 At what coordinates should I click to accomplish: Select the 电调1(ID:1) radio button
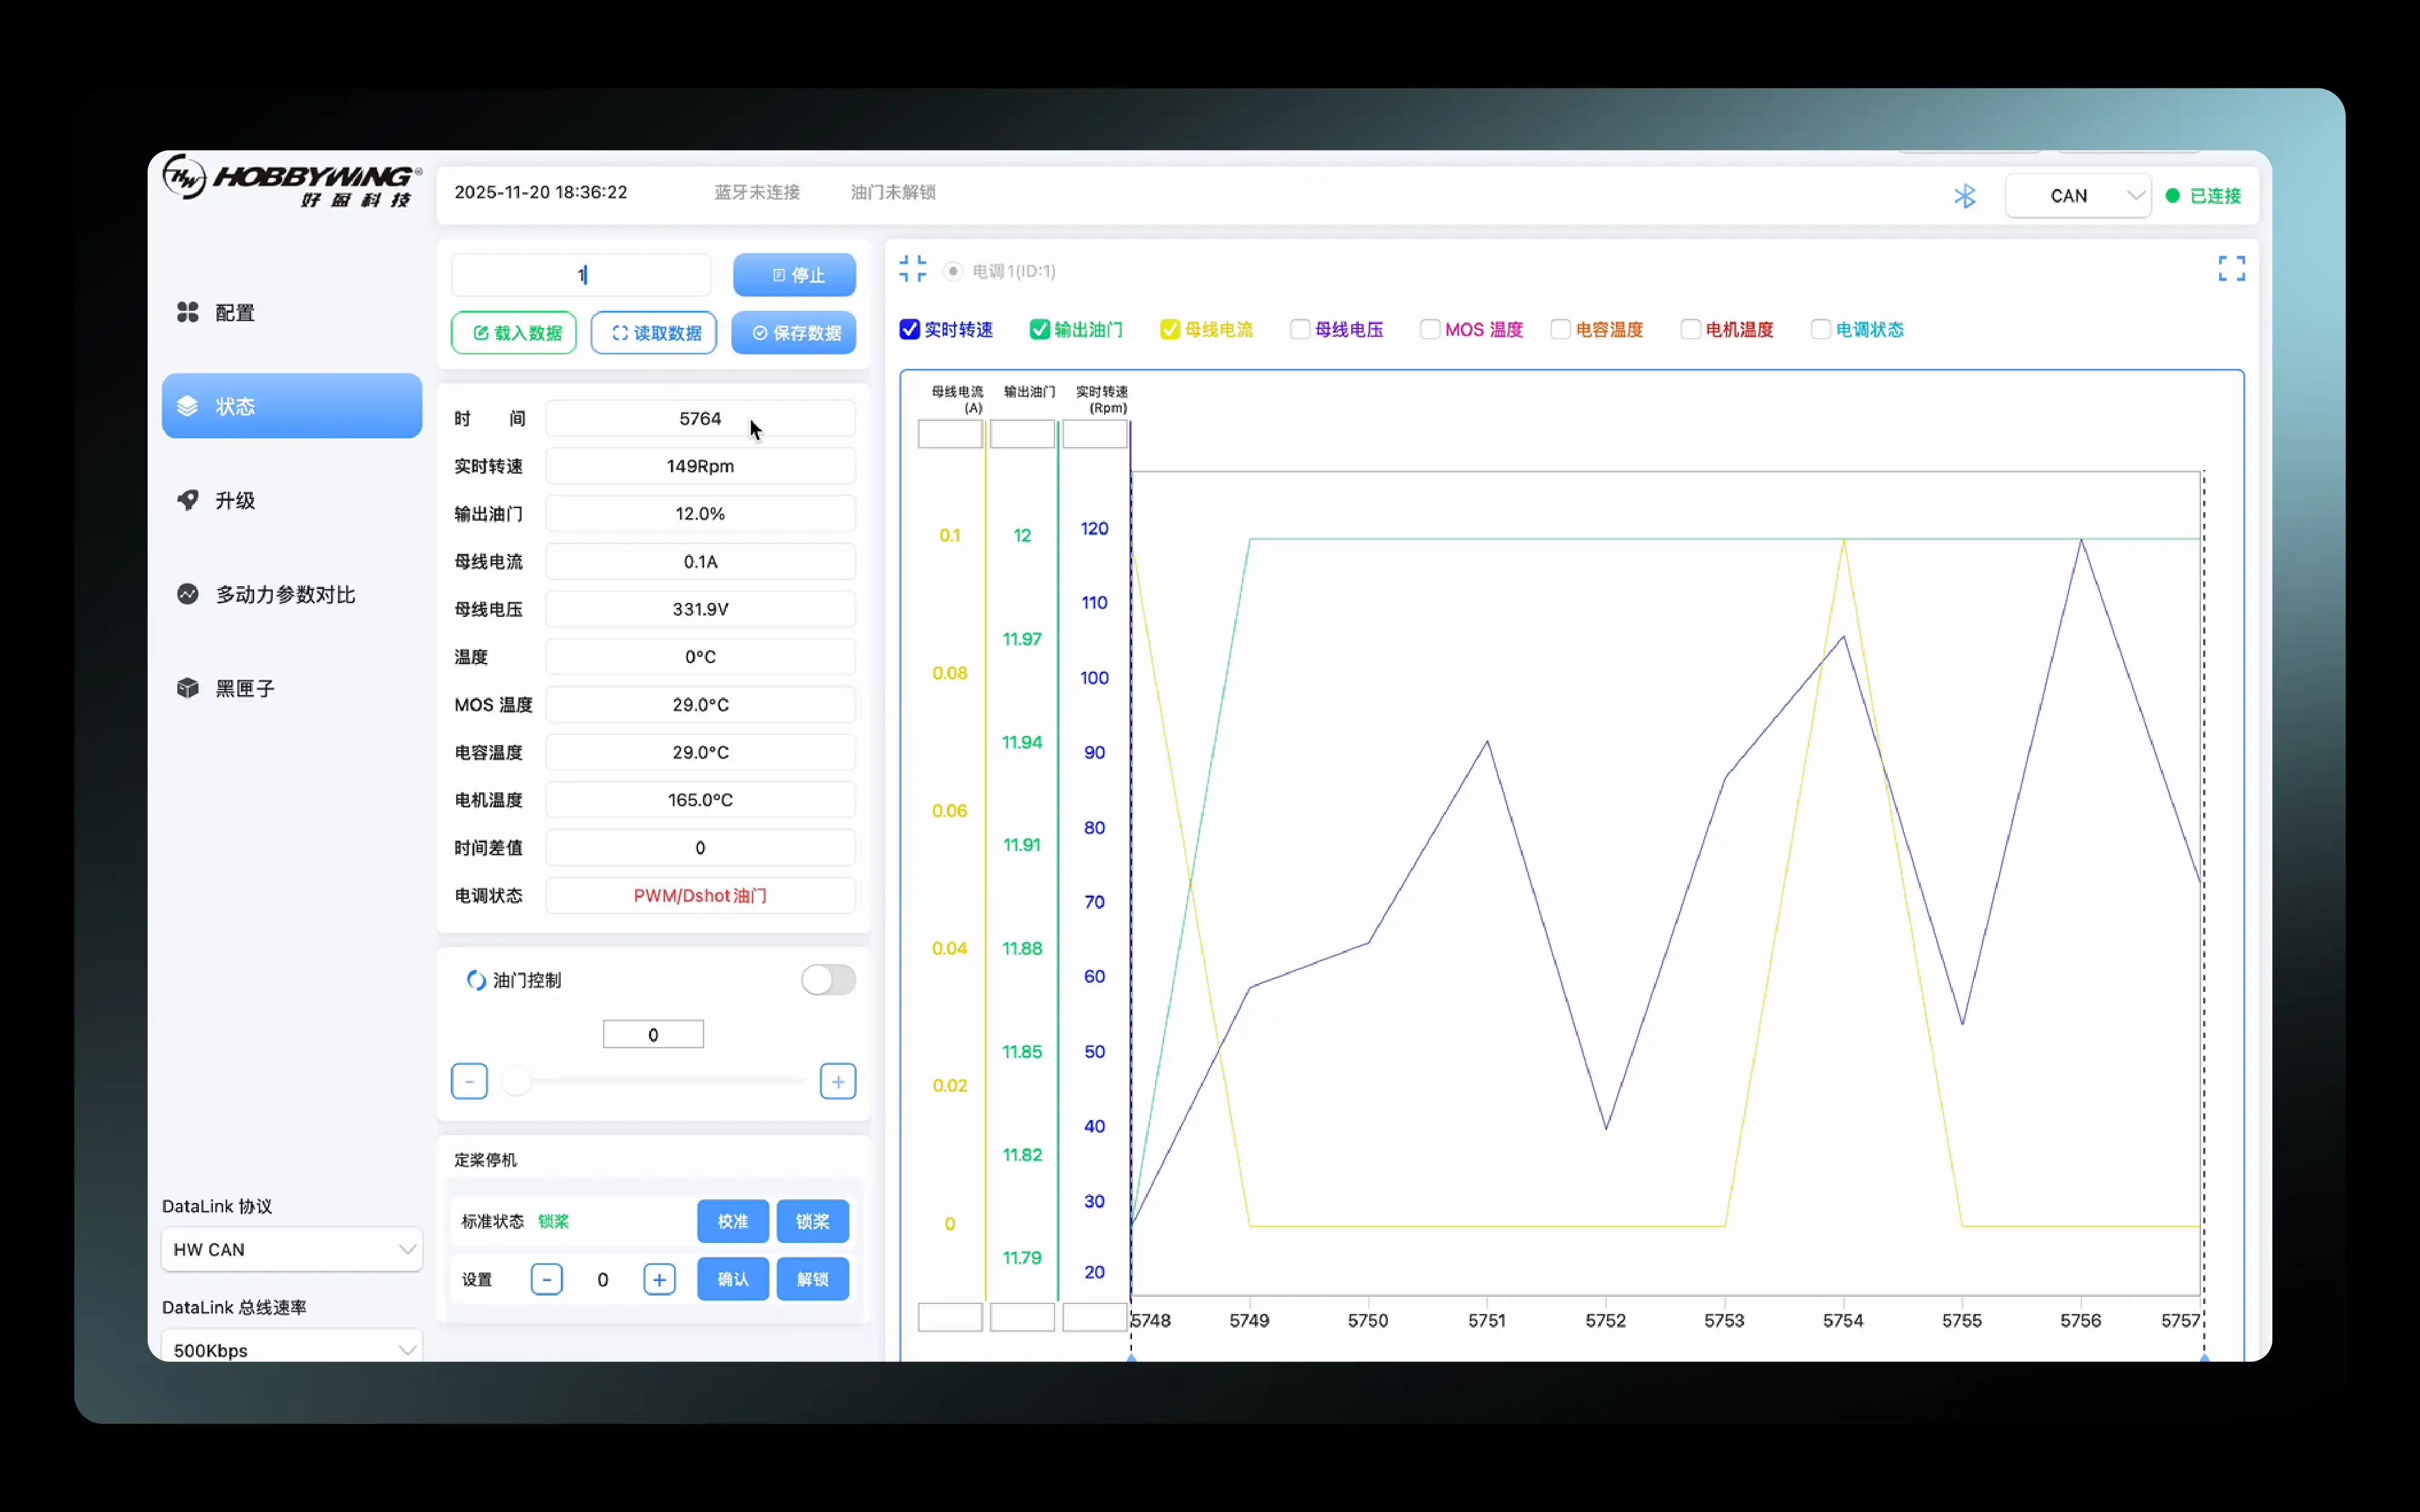[953, 271]
